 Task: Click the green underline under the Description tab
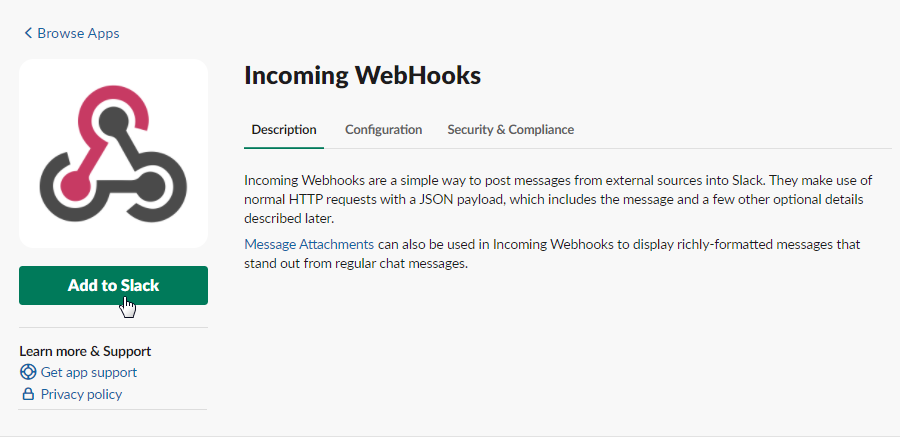(x=284, y=147)
